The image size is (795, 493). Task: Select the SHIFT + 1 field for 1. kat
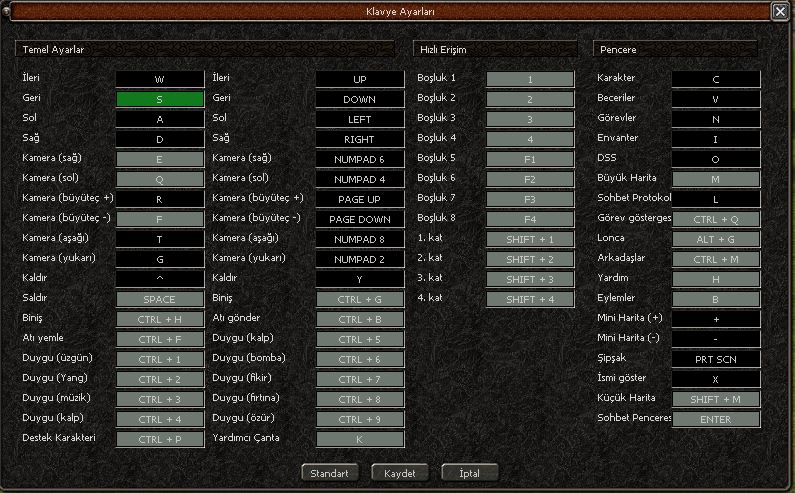[530, 239]
